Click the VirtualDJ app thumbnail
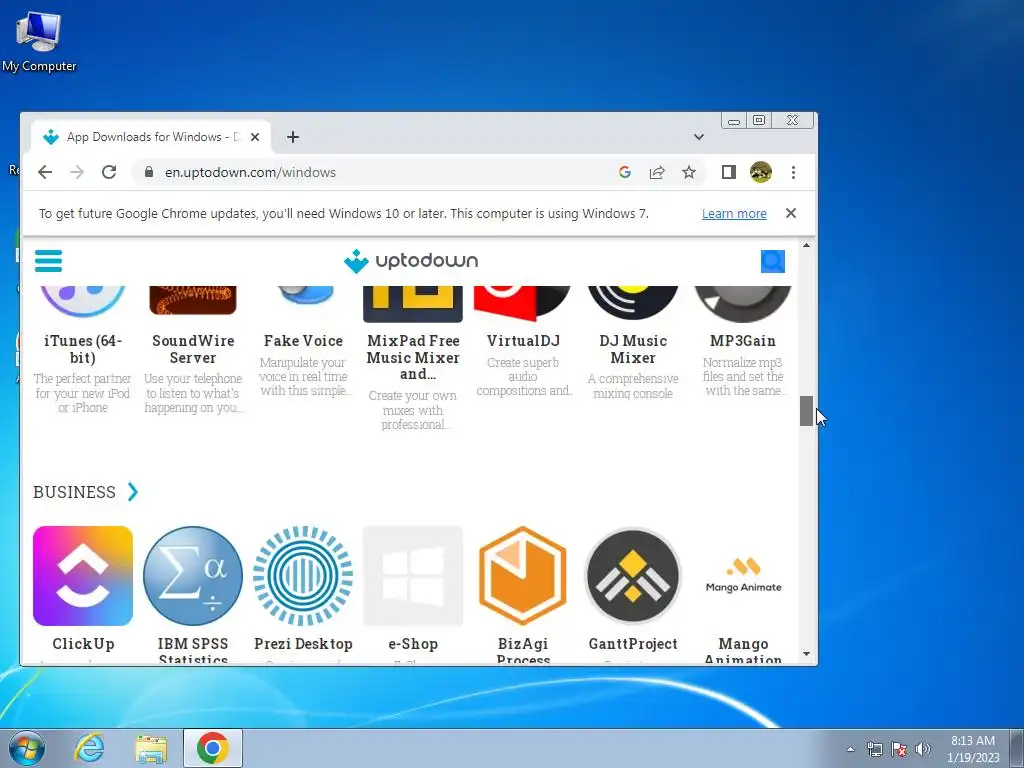 [522, 304]
